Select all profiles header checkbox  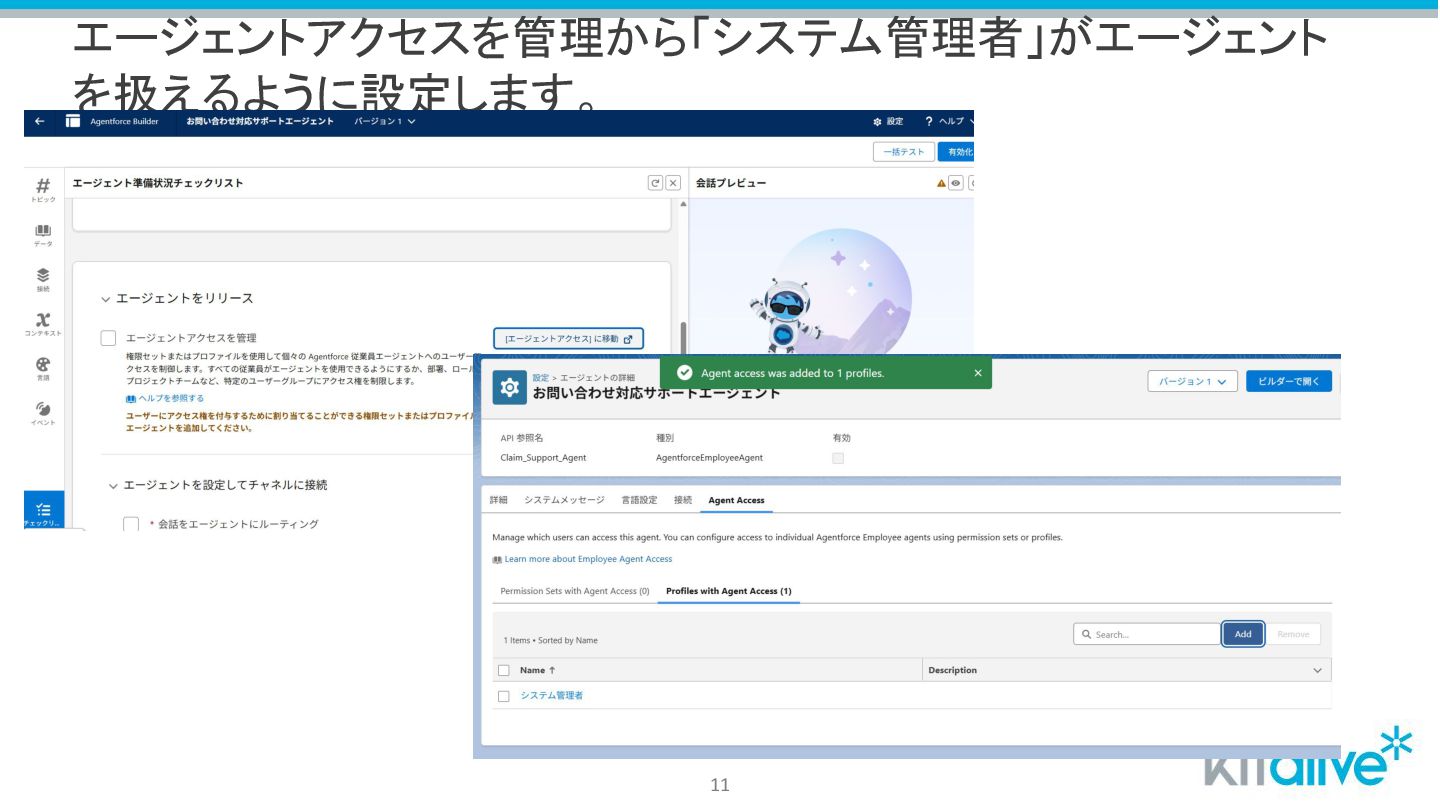[x=504, y=670]
